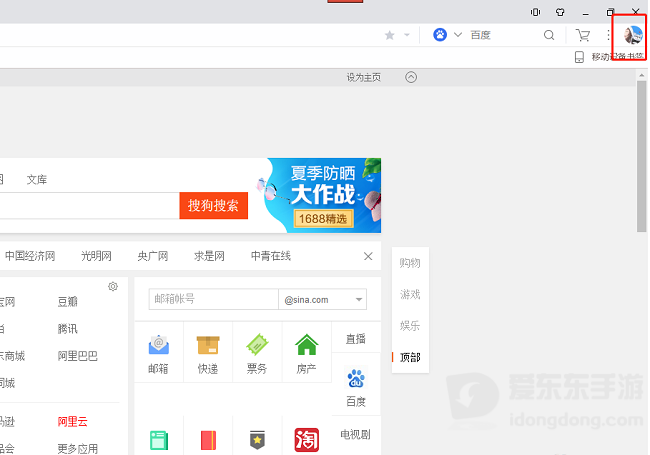This screenshot has width=650, height=455.
Task: Click the Baidu paw search engine icon
Action: [x=440, y=35]
